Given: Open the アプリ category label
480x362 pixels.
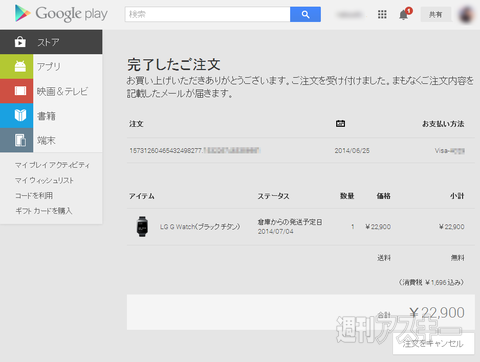Looking at the screenshot, I should click(49, 67).
